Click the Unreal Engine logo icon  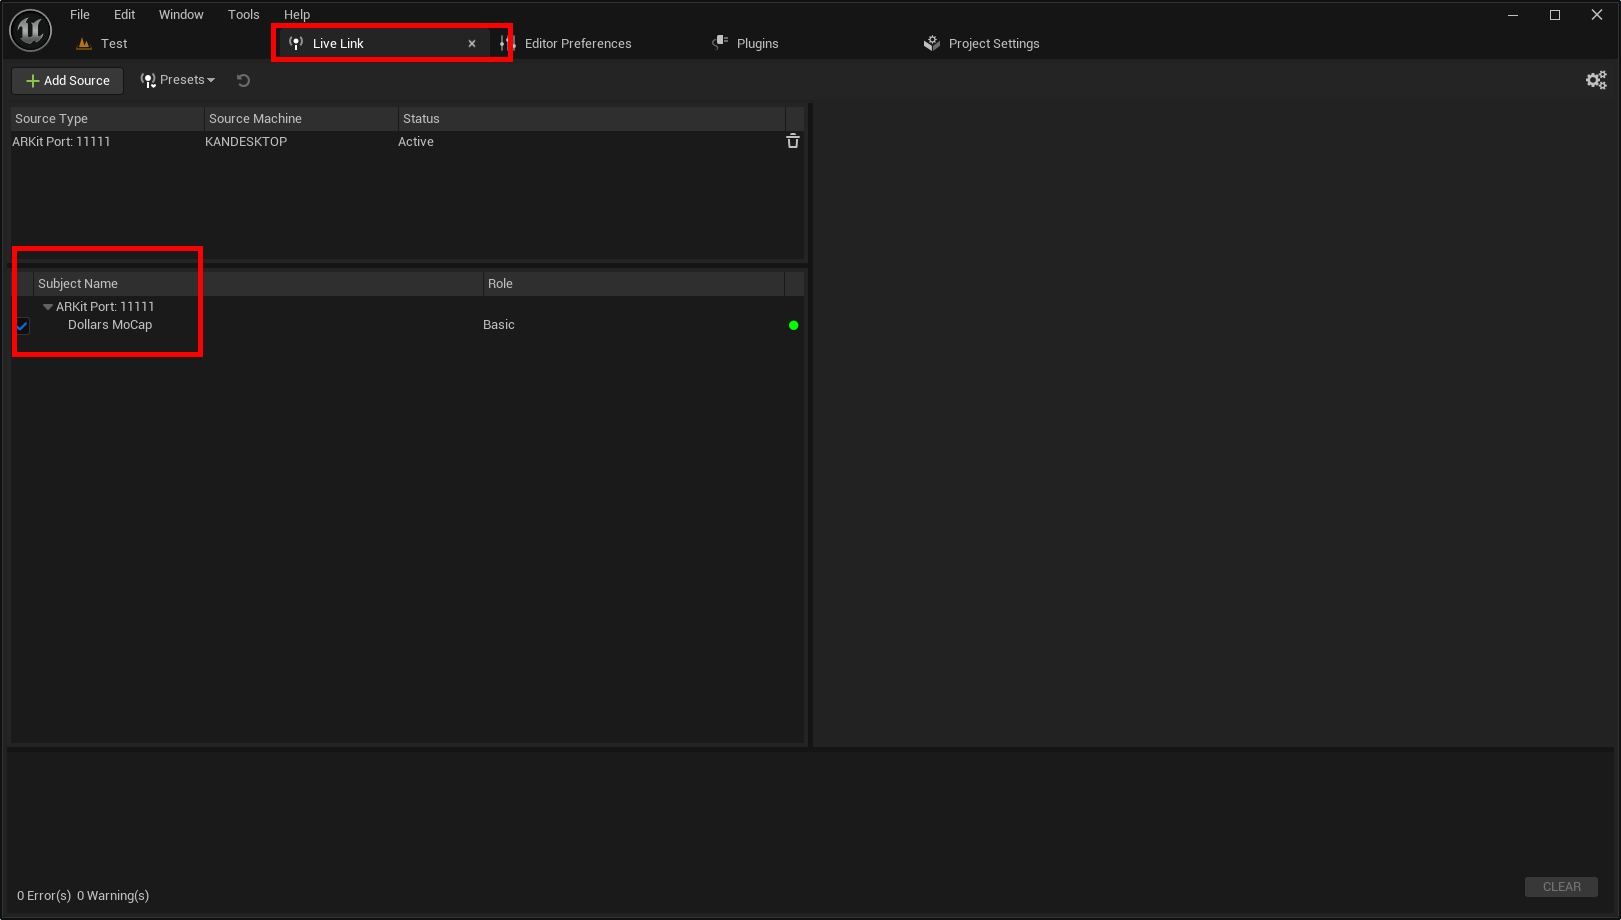[30, 30]
